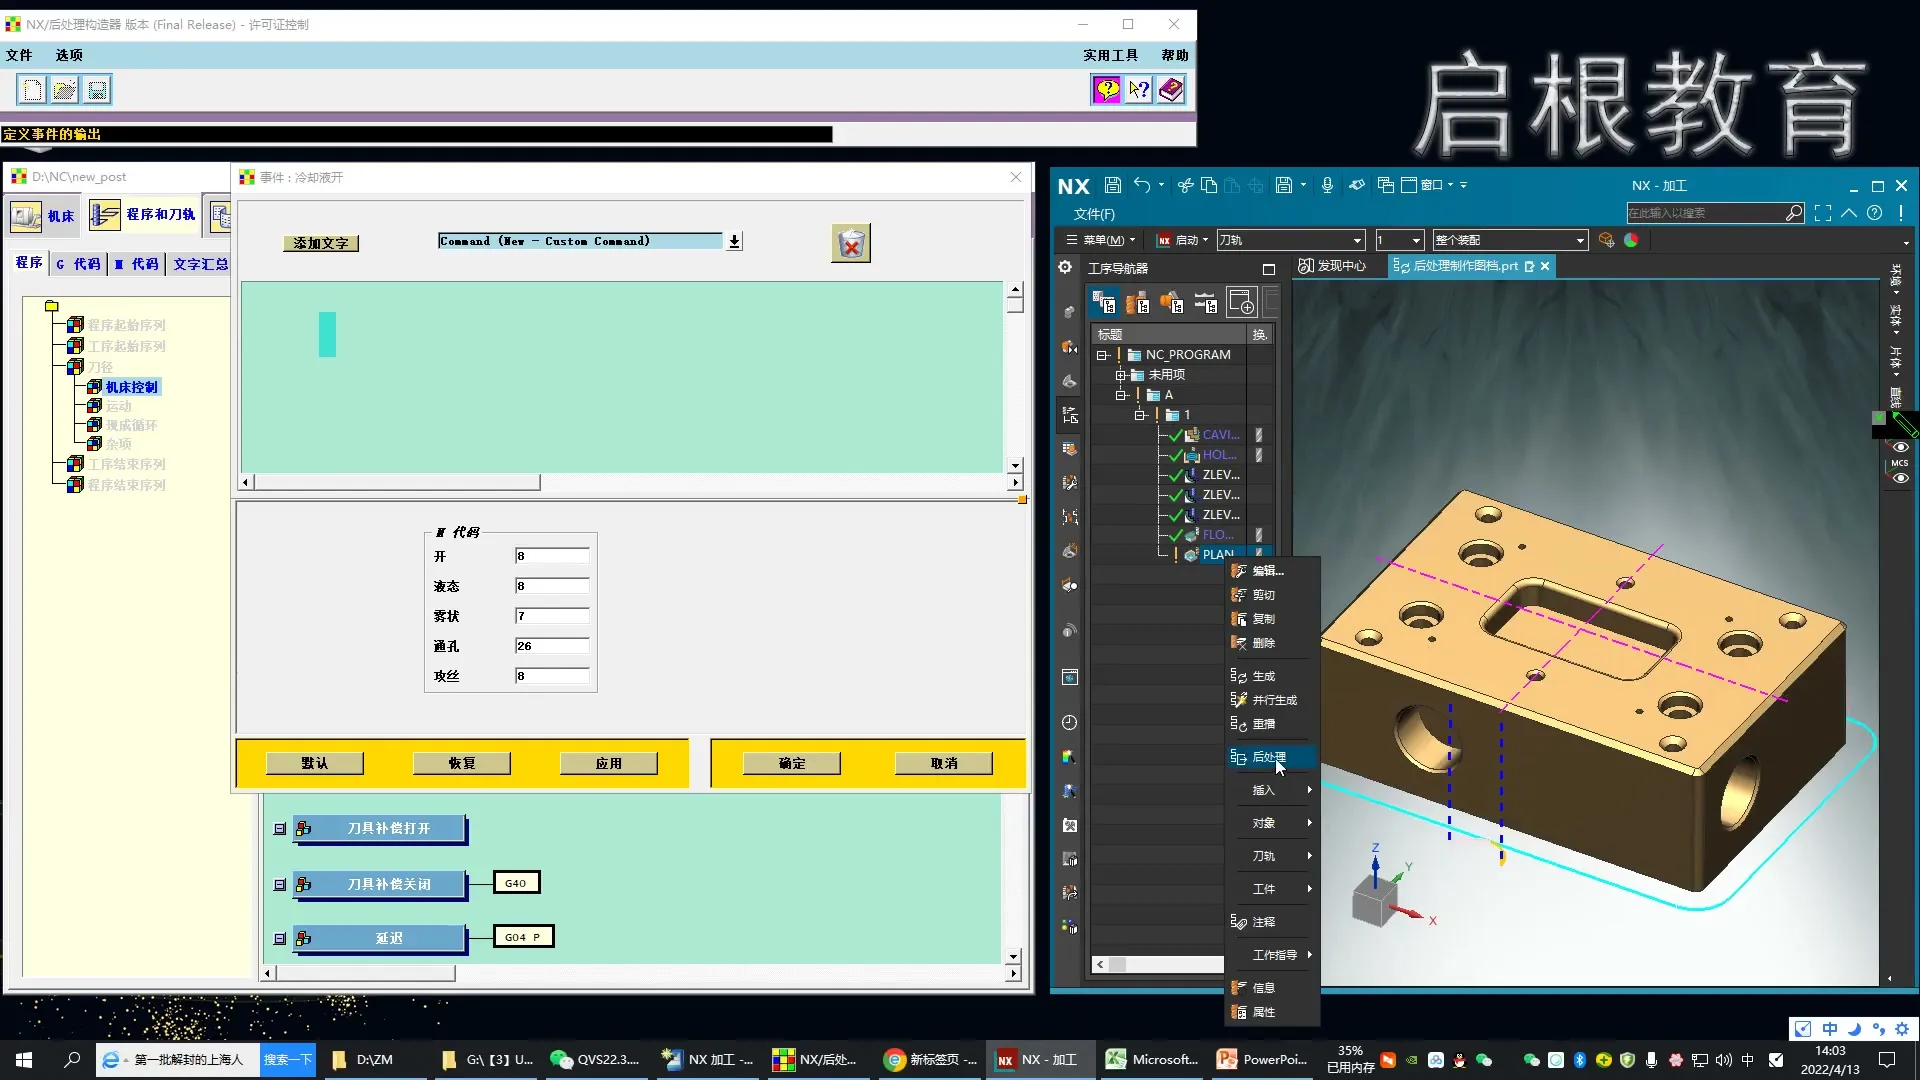Viewport: 1920px width, 1080px height.
Task: Click the 添加文字 button
Action: click(x=320, y=243)
